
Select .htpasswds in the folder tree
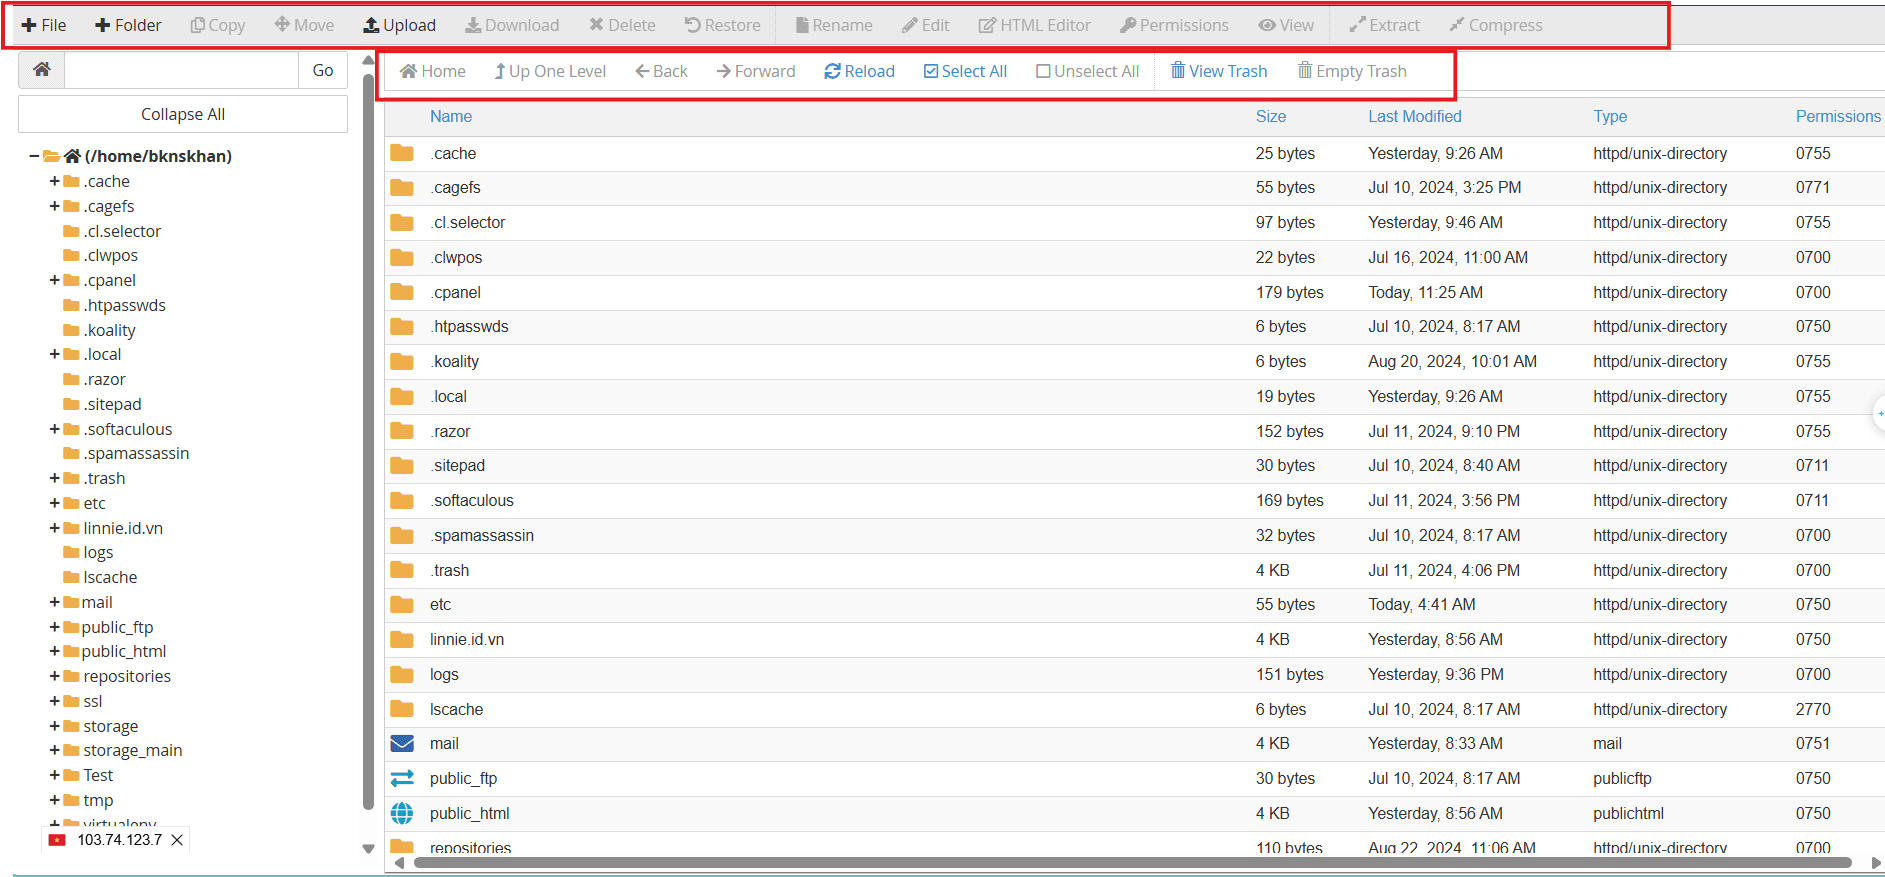[x=124, y=305]
